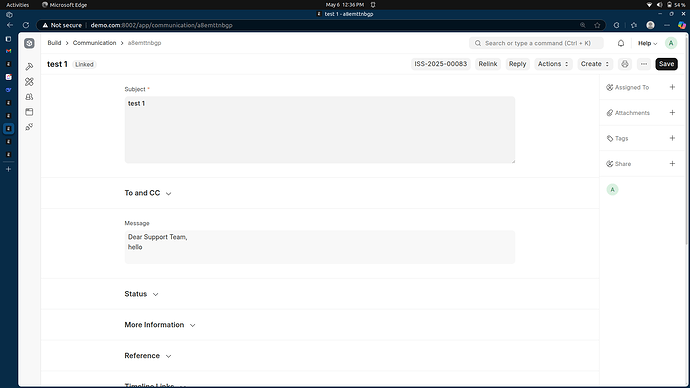690x388 pixels.
Task: Open Edge Favorites toolbar icon
Action: [634, 25]
